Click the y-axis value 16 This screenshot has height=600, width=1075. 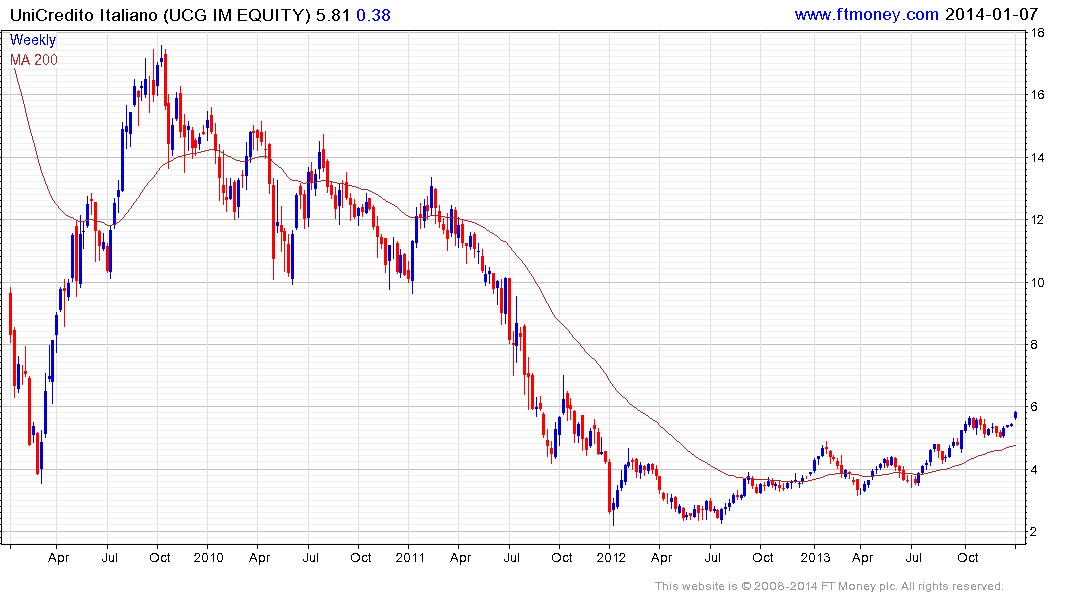[x=1038, y=95]
